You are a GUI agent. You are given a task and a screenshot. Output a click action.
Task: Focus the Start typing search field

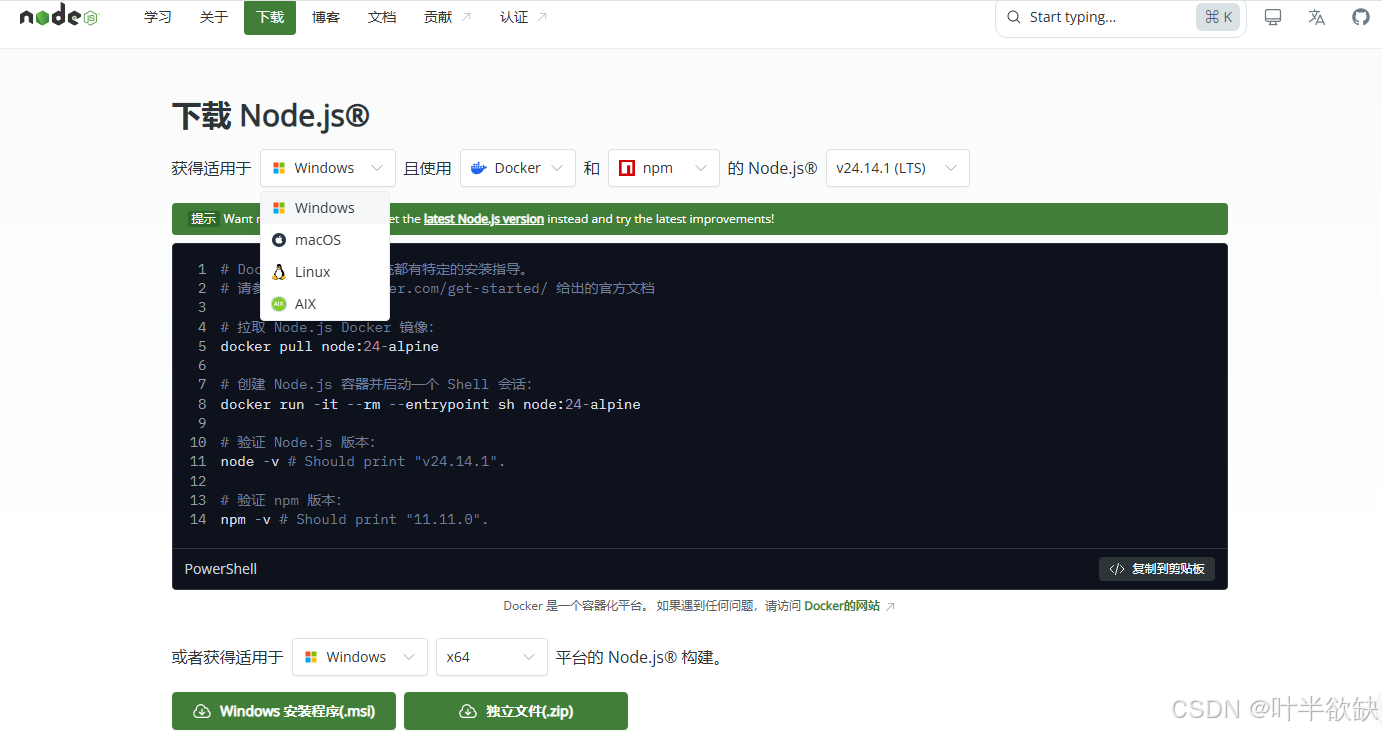(1120, 17)
